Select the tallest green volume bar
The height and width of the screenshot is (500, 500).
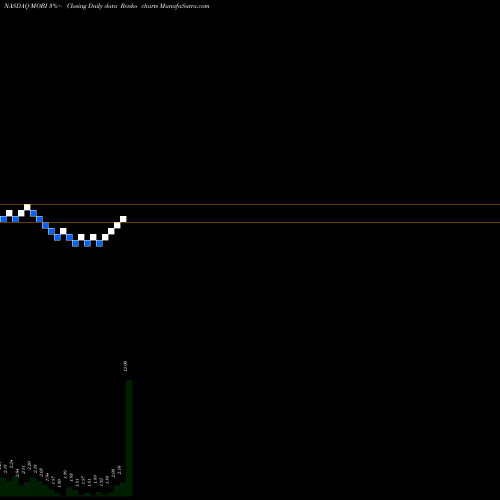click(x=129, y=438)
